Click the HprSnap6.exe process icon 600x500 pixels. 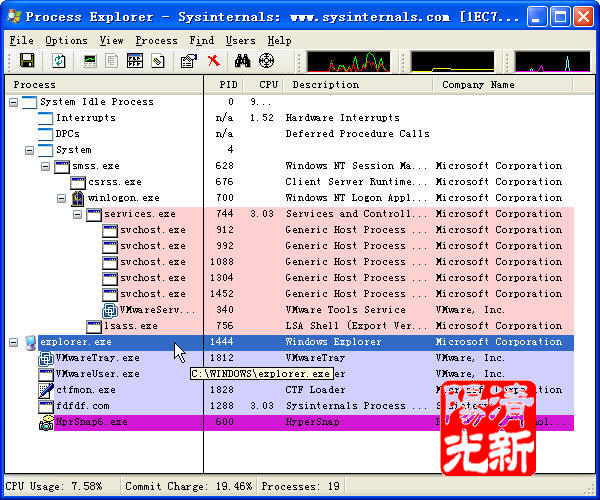pos(46,422)
